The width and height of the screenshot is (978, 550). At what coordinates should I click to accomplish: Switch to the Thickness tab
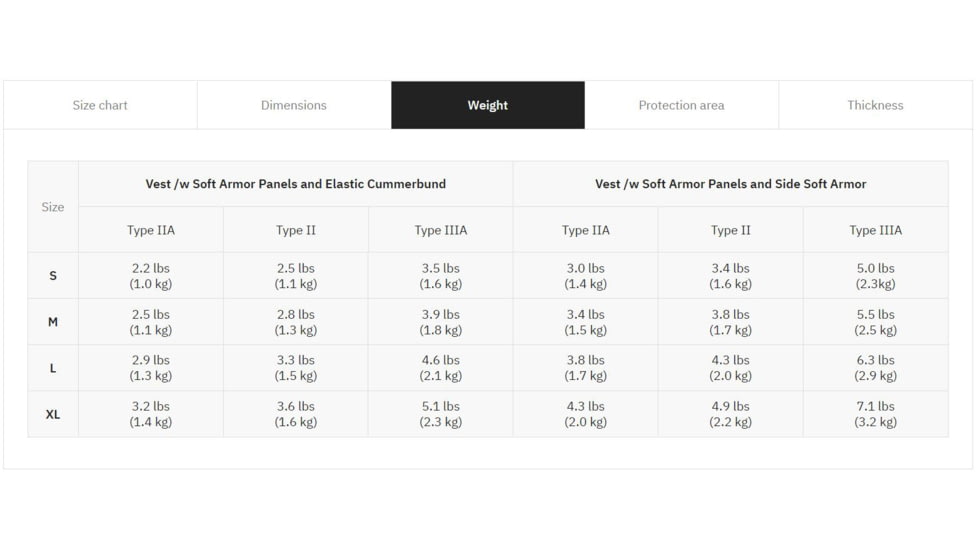pos(875,105)
